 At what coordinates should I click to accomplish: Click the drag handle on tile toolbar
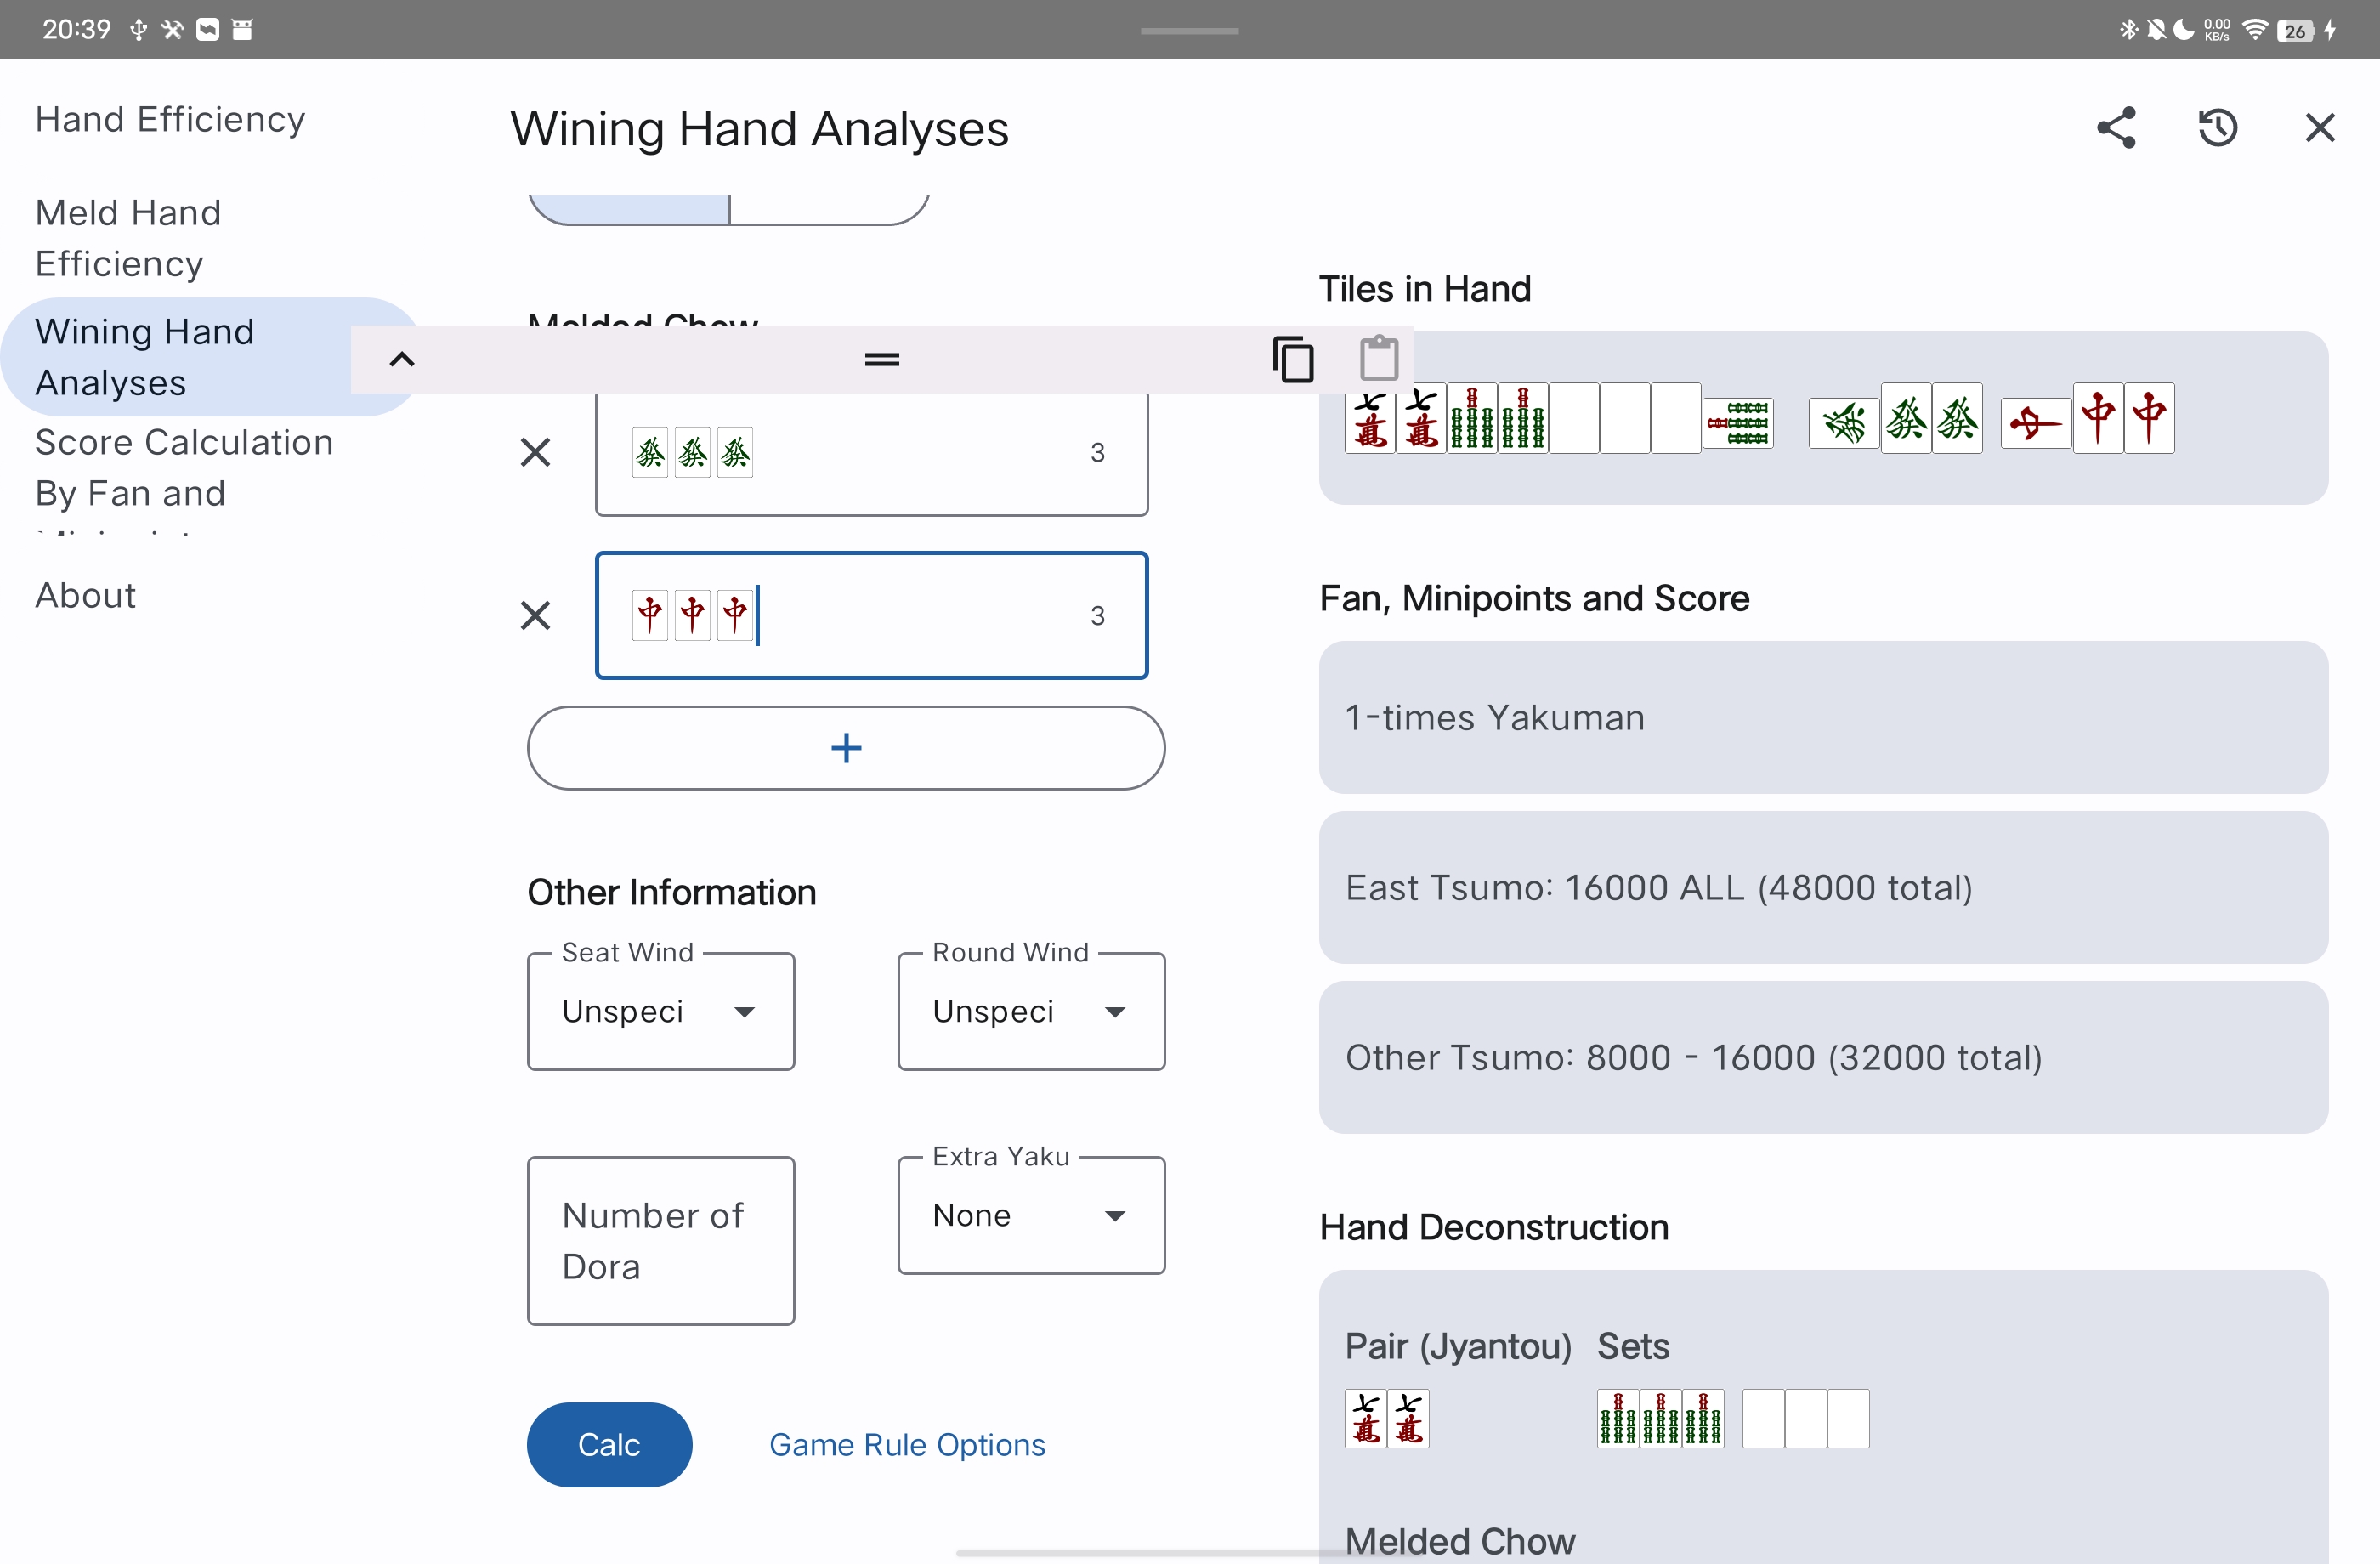point(881,360)
